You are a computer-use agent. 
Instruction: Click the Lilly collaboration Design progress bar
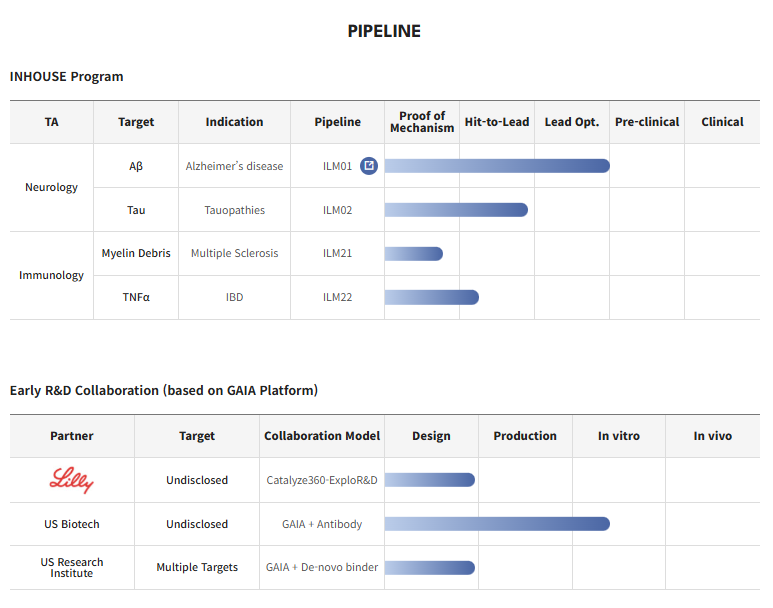[429, 480]
